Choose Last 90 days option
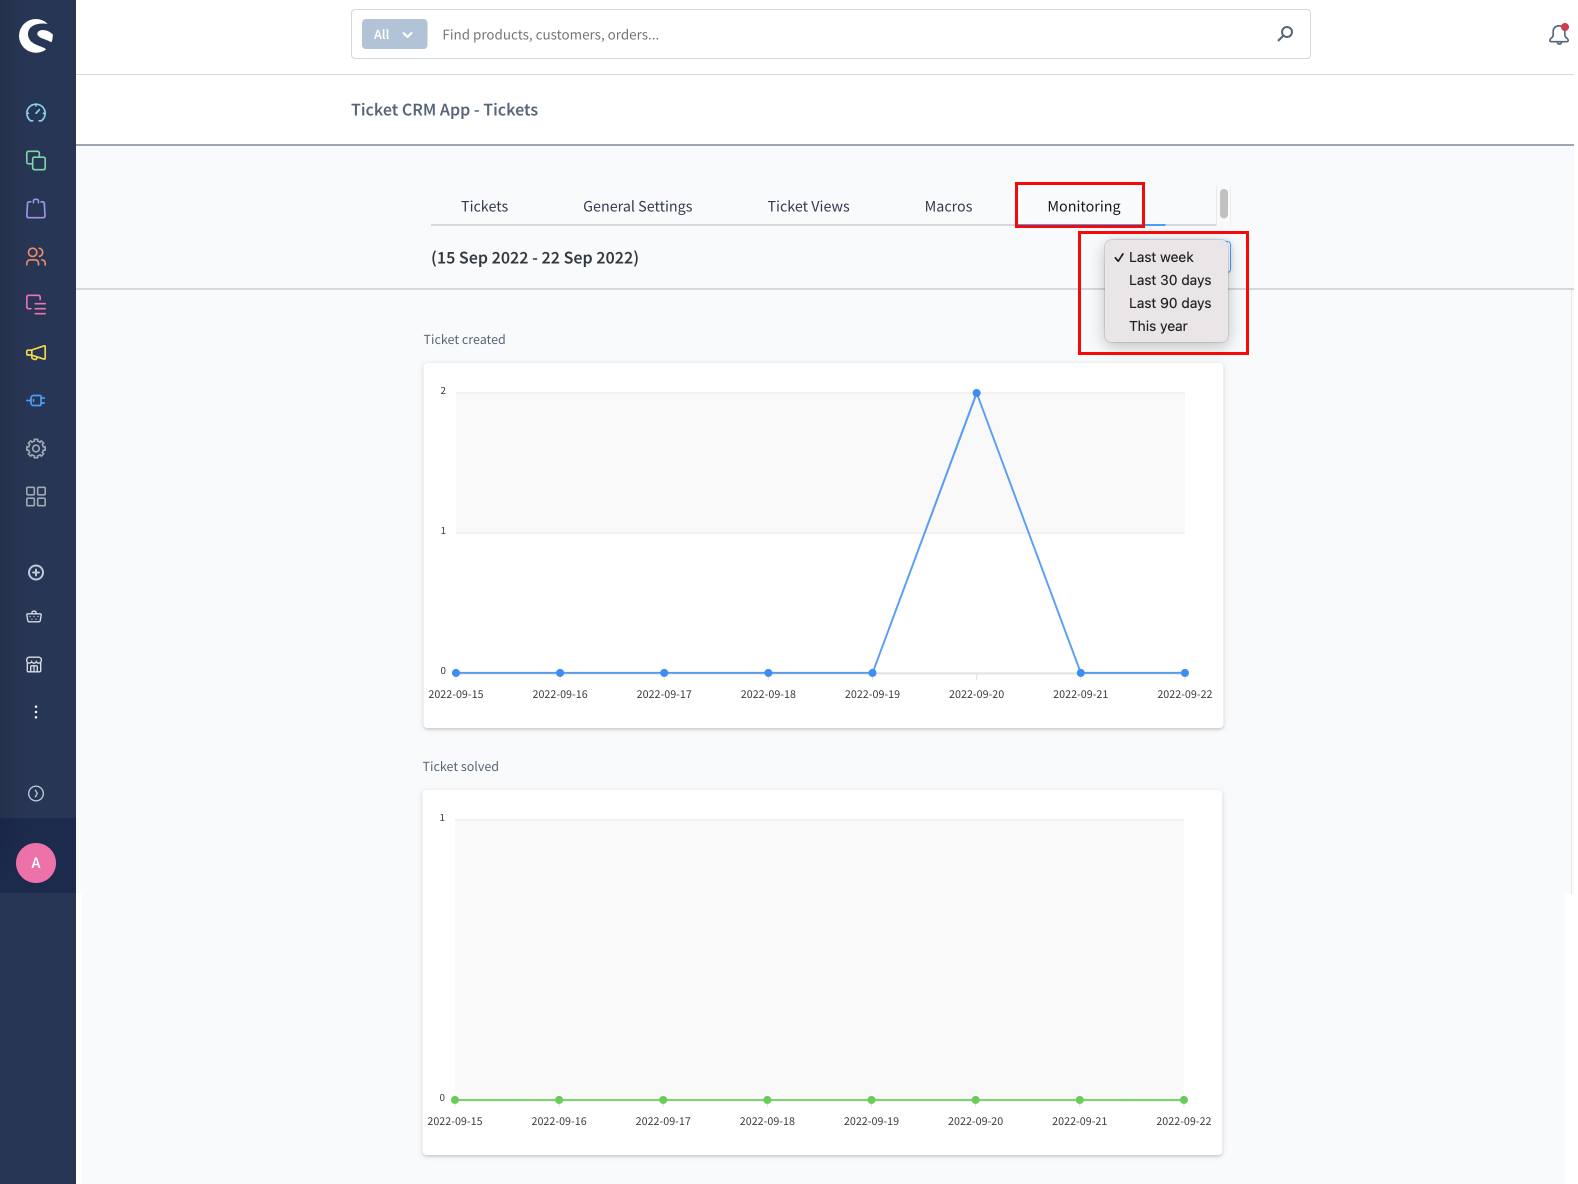Screen dimensions: 1578x1184 click(x=1166, y=303)
